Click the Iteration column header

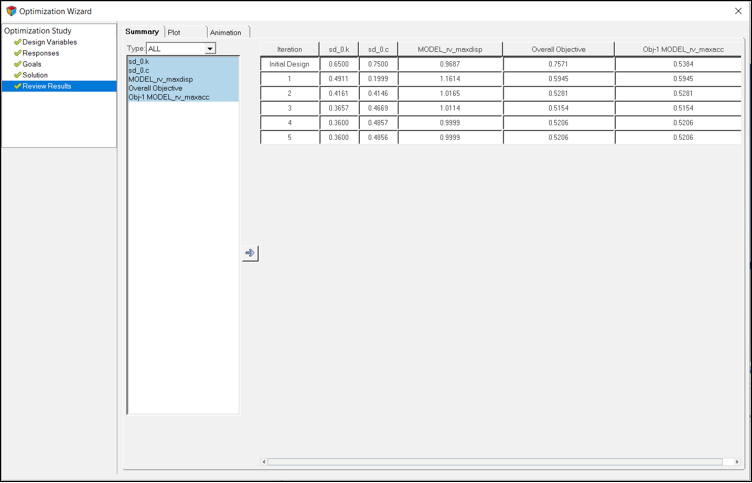click(x=289, y=49)
